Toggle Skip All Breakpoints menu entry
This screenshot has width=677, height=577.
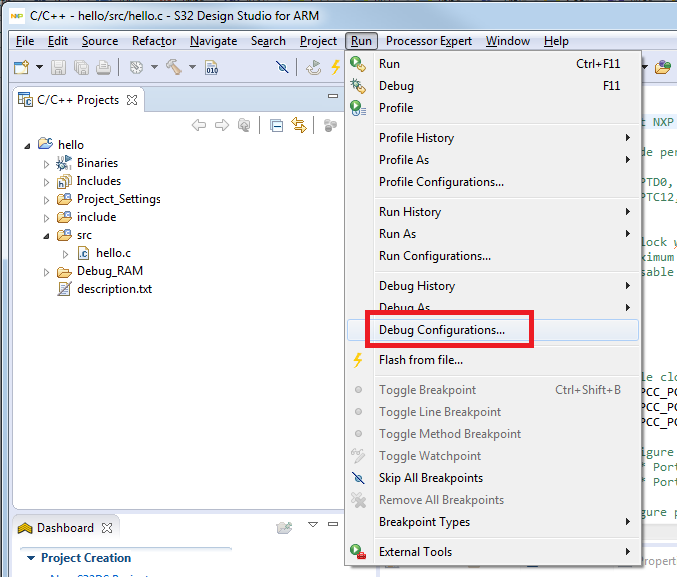click(x=492, y=478)
